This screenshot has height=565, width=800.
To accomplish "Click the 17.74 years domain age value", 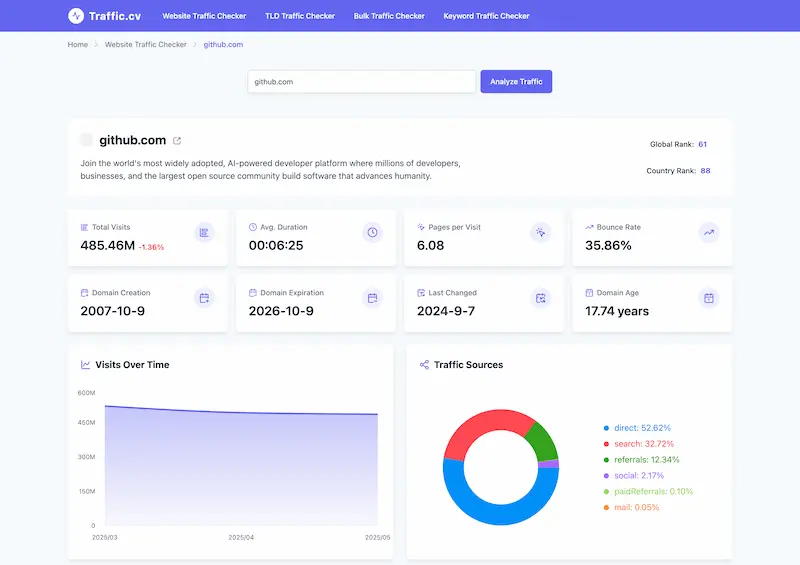I will [617, 311].
